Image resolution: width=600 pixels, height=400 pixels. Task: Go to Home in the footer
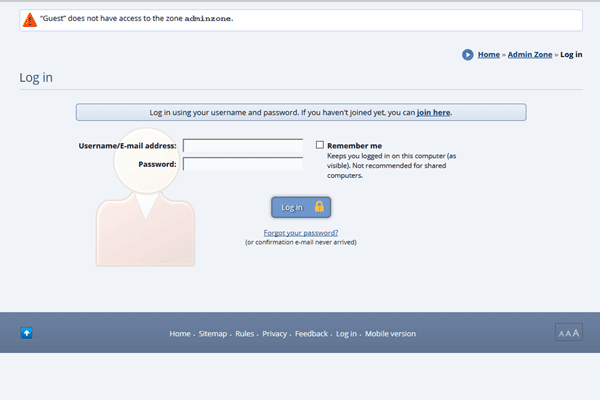[x=180, y=334]
